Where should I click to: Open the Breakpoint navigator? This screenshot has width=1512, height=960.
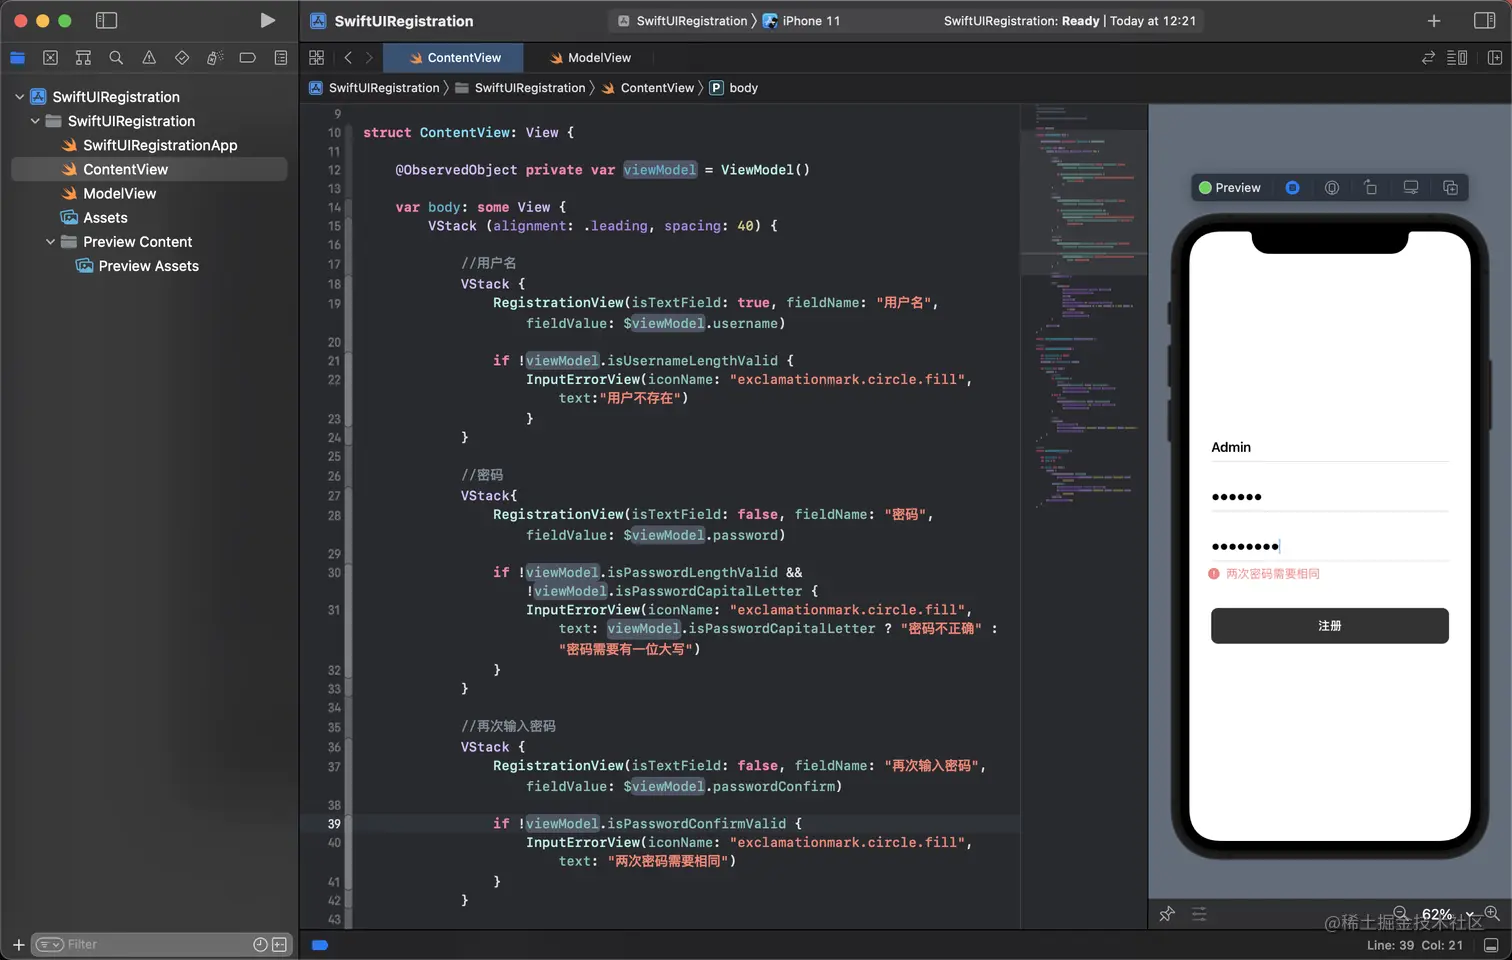[x=247, y=58]
